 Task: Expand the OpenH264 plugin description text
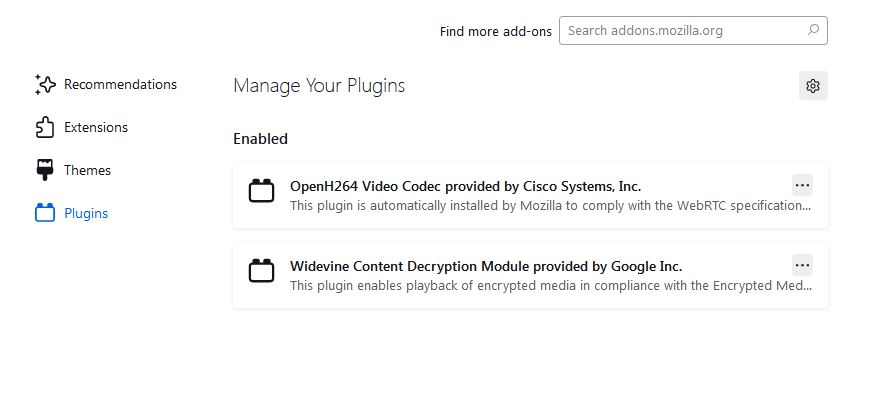[550, 206]
